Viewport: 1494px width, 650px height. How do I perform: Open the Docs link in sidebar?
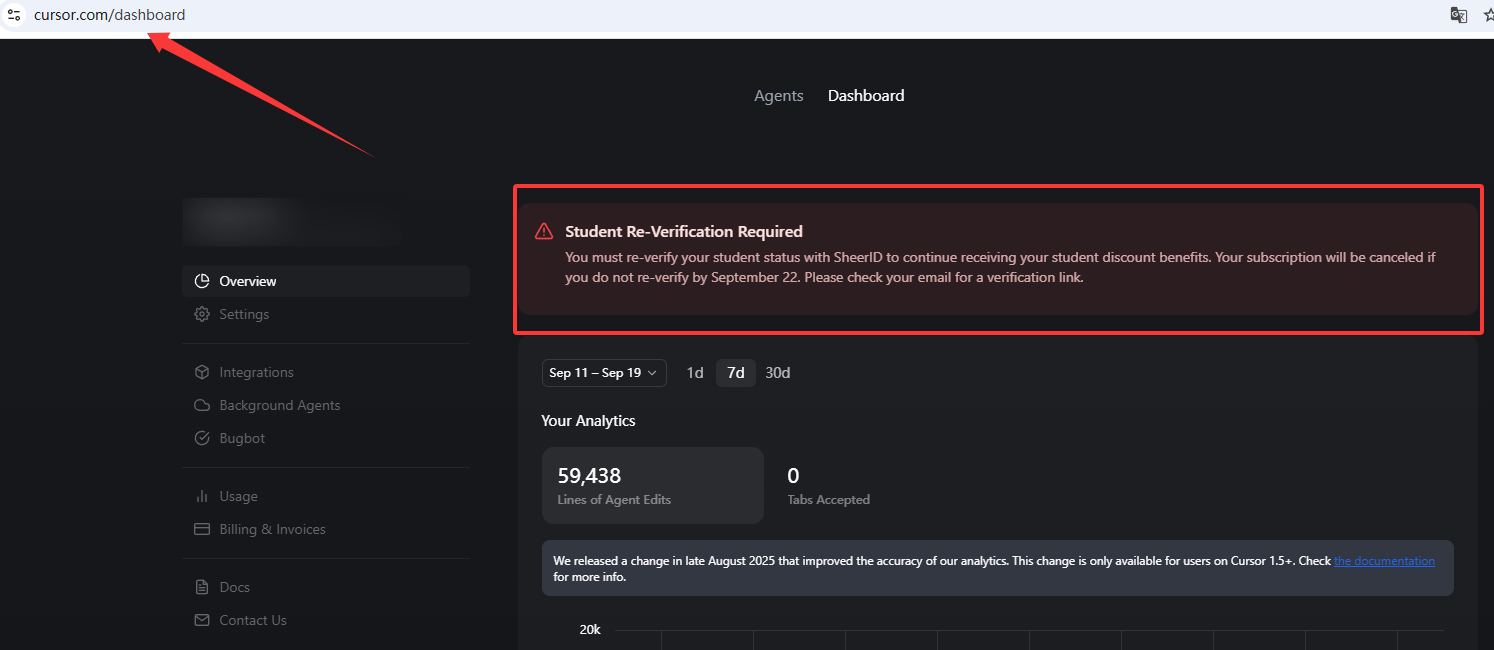click(326, 587)
